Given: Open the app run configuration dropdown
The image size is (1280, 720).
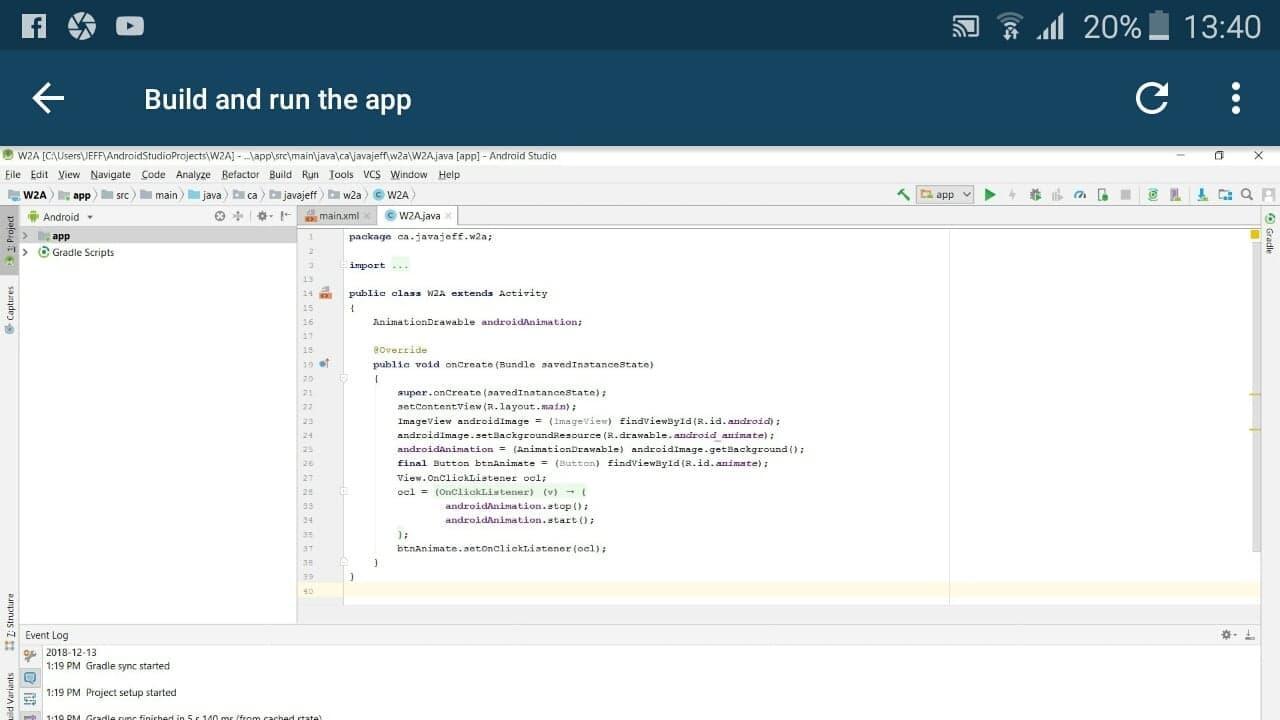Looking at the screenshot, I should point(945,195).
